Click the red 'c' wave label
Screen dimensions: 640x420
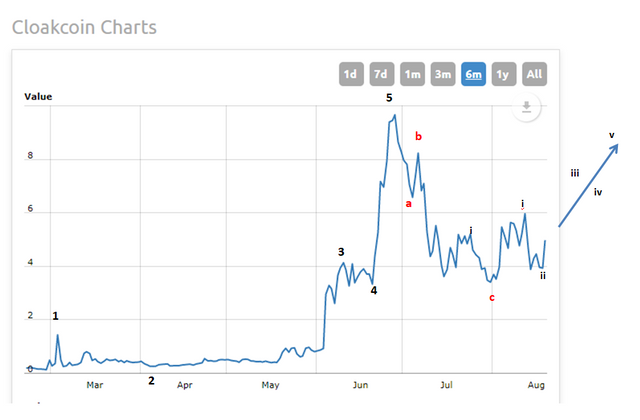491,297
